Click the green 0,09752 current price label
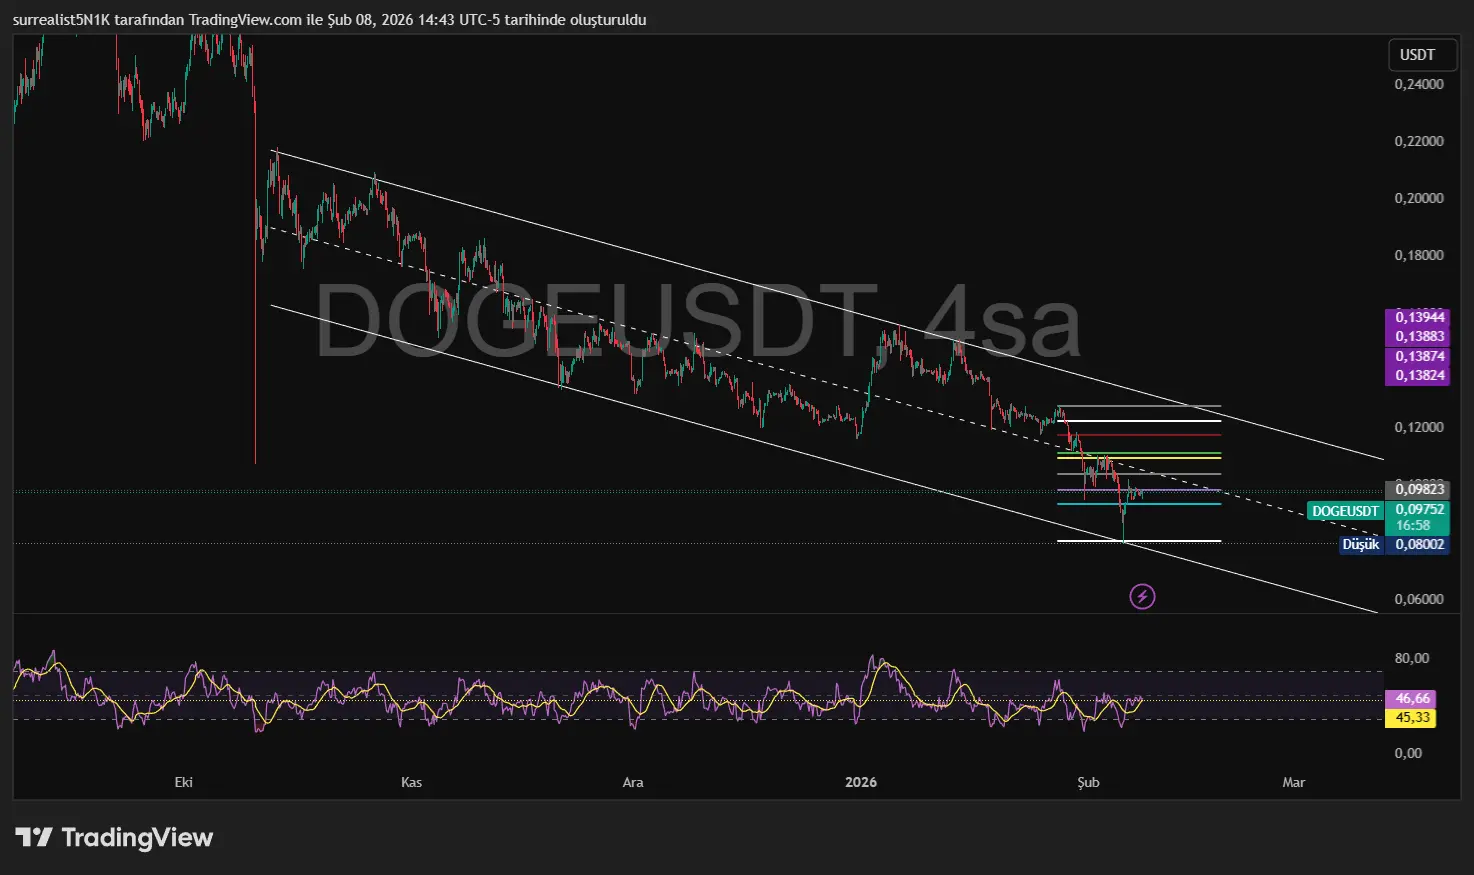Viewport: 1474px width, 875px height. click(1419, 510)
